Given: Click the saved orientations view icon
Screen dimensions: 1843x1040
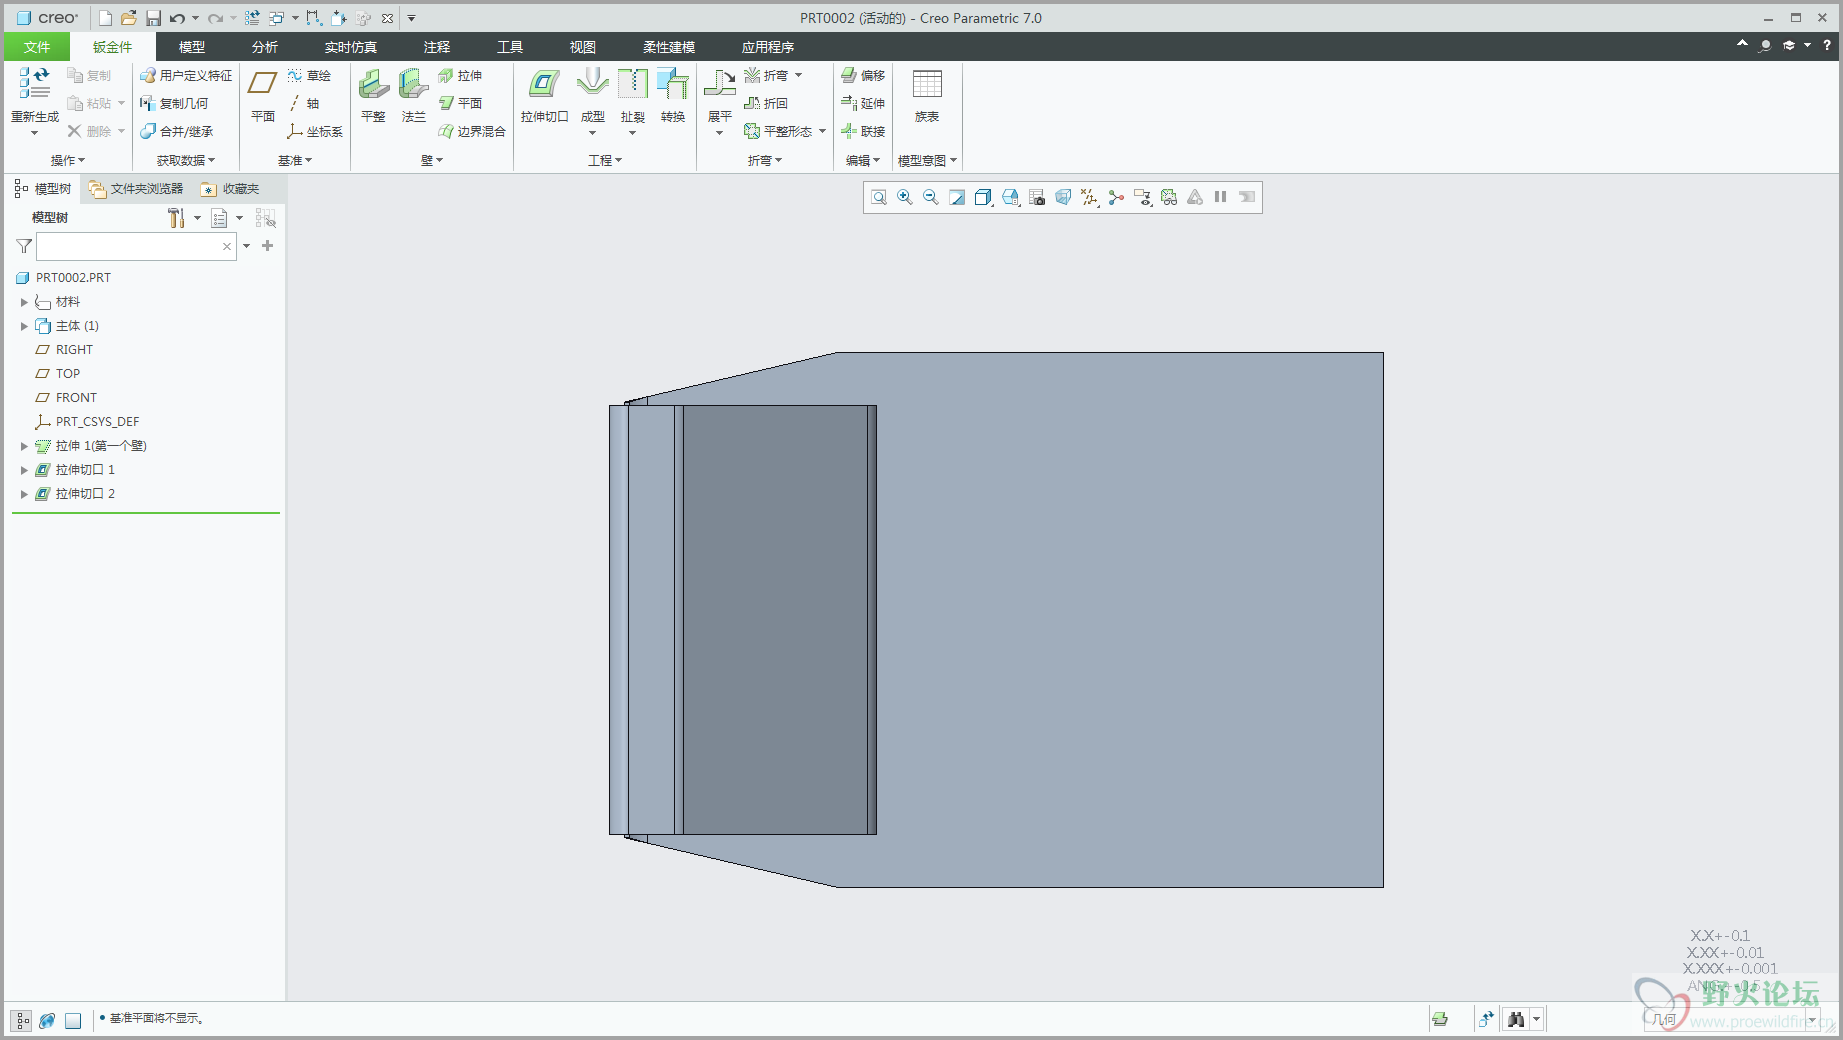Looking at the screenshot, I should pyautogui.click(x=1010, y=197).
